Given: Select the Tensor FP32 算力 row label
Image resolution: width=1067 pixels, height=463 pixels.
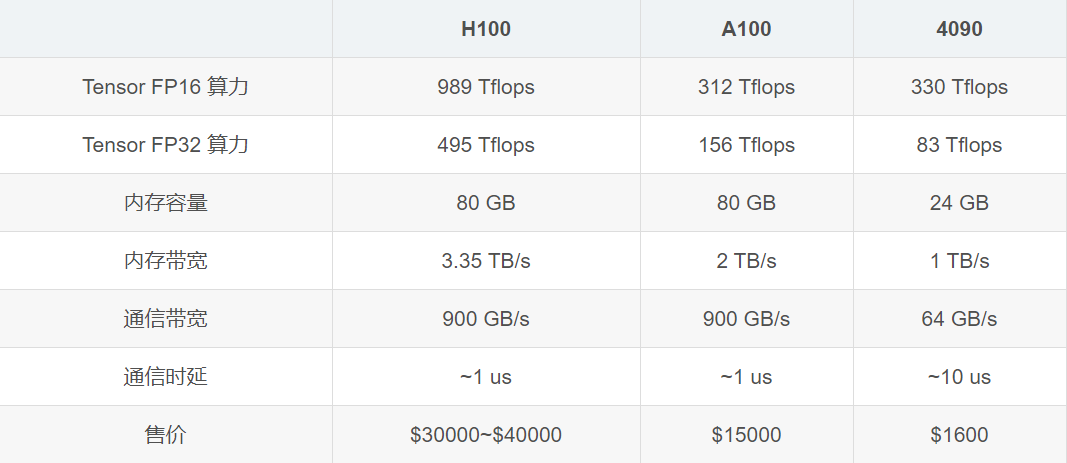Looking at the screenshot, I should pyautogui.click(x=166, y=145).
